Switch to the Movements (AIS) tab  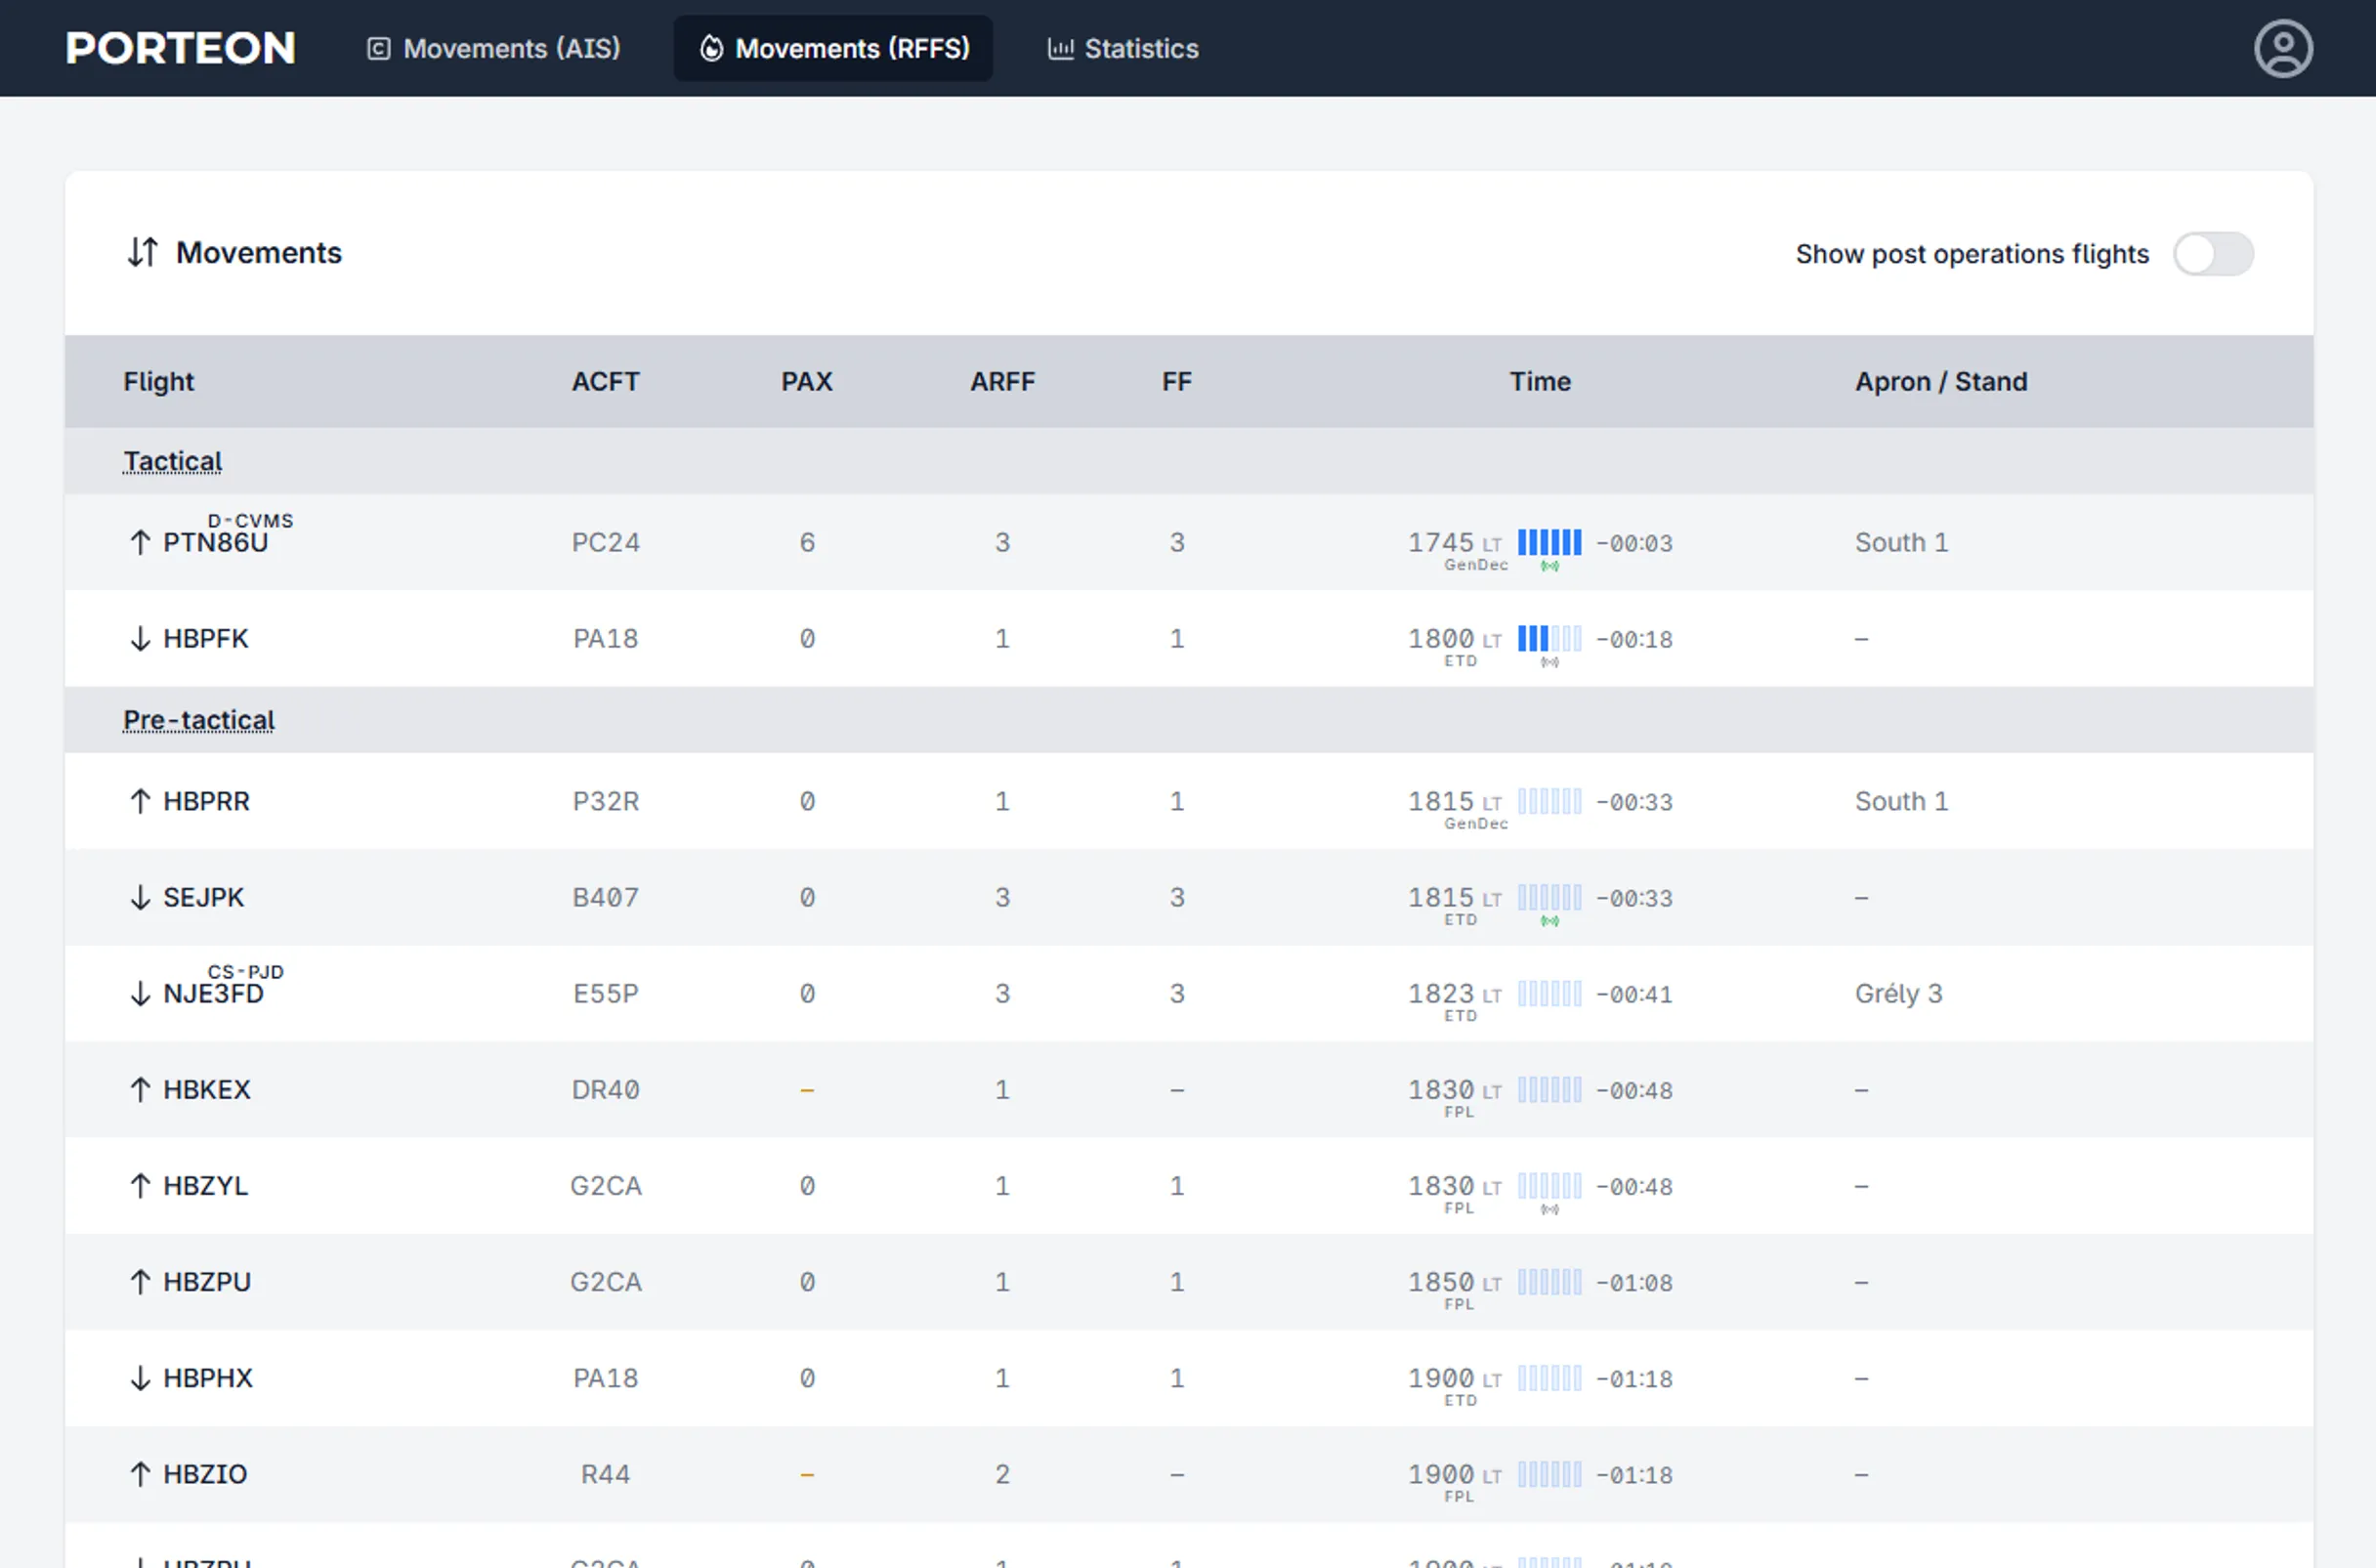tap(494, 48)
